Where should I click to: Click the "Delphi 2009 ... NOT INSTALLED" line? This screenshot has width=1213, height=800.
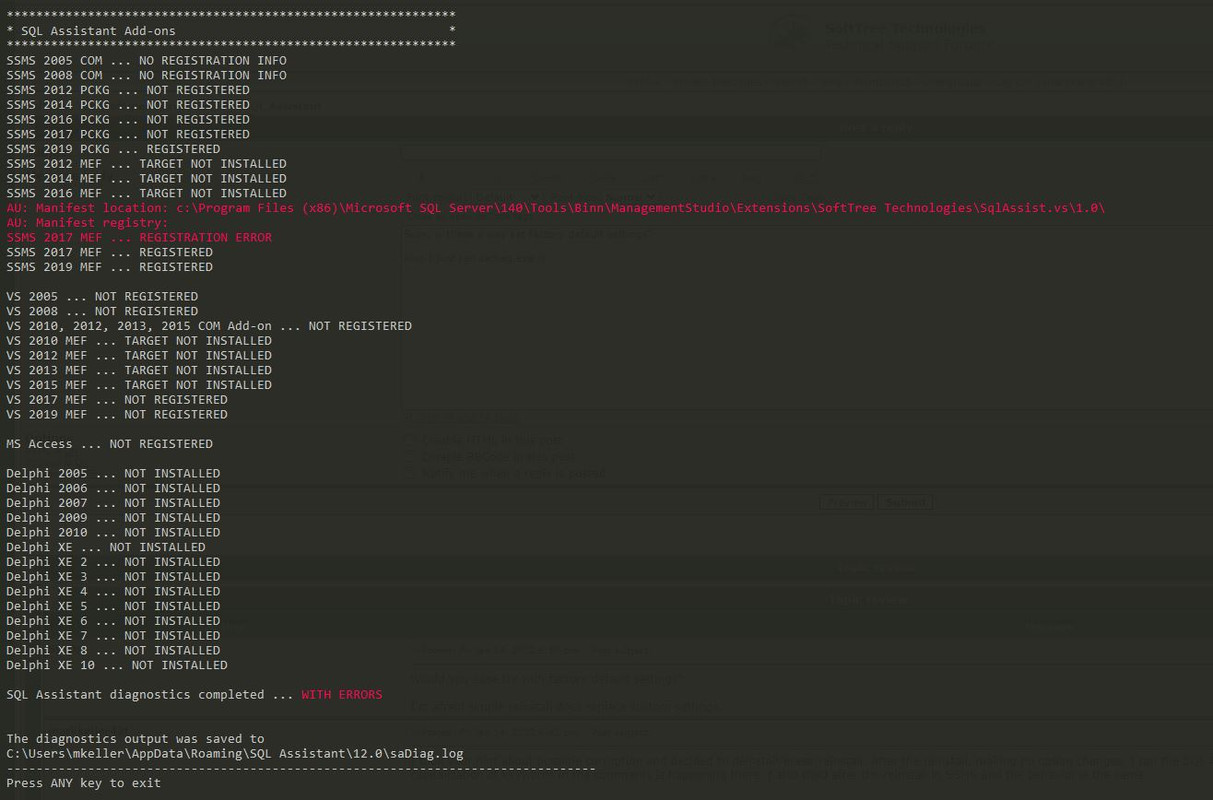[x=113, y=518]
